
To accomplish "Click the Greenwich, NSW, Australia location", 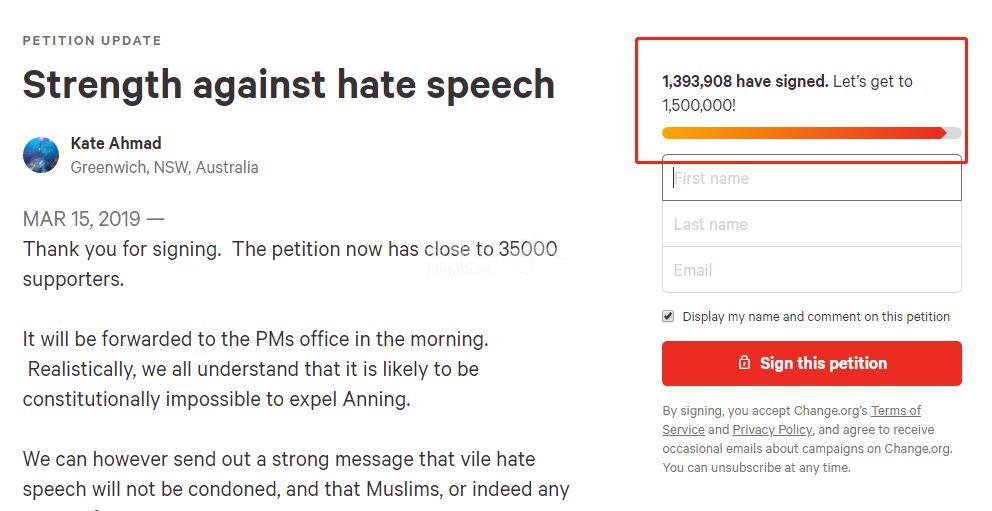I will coord(164,167).
